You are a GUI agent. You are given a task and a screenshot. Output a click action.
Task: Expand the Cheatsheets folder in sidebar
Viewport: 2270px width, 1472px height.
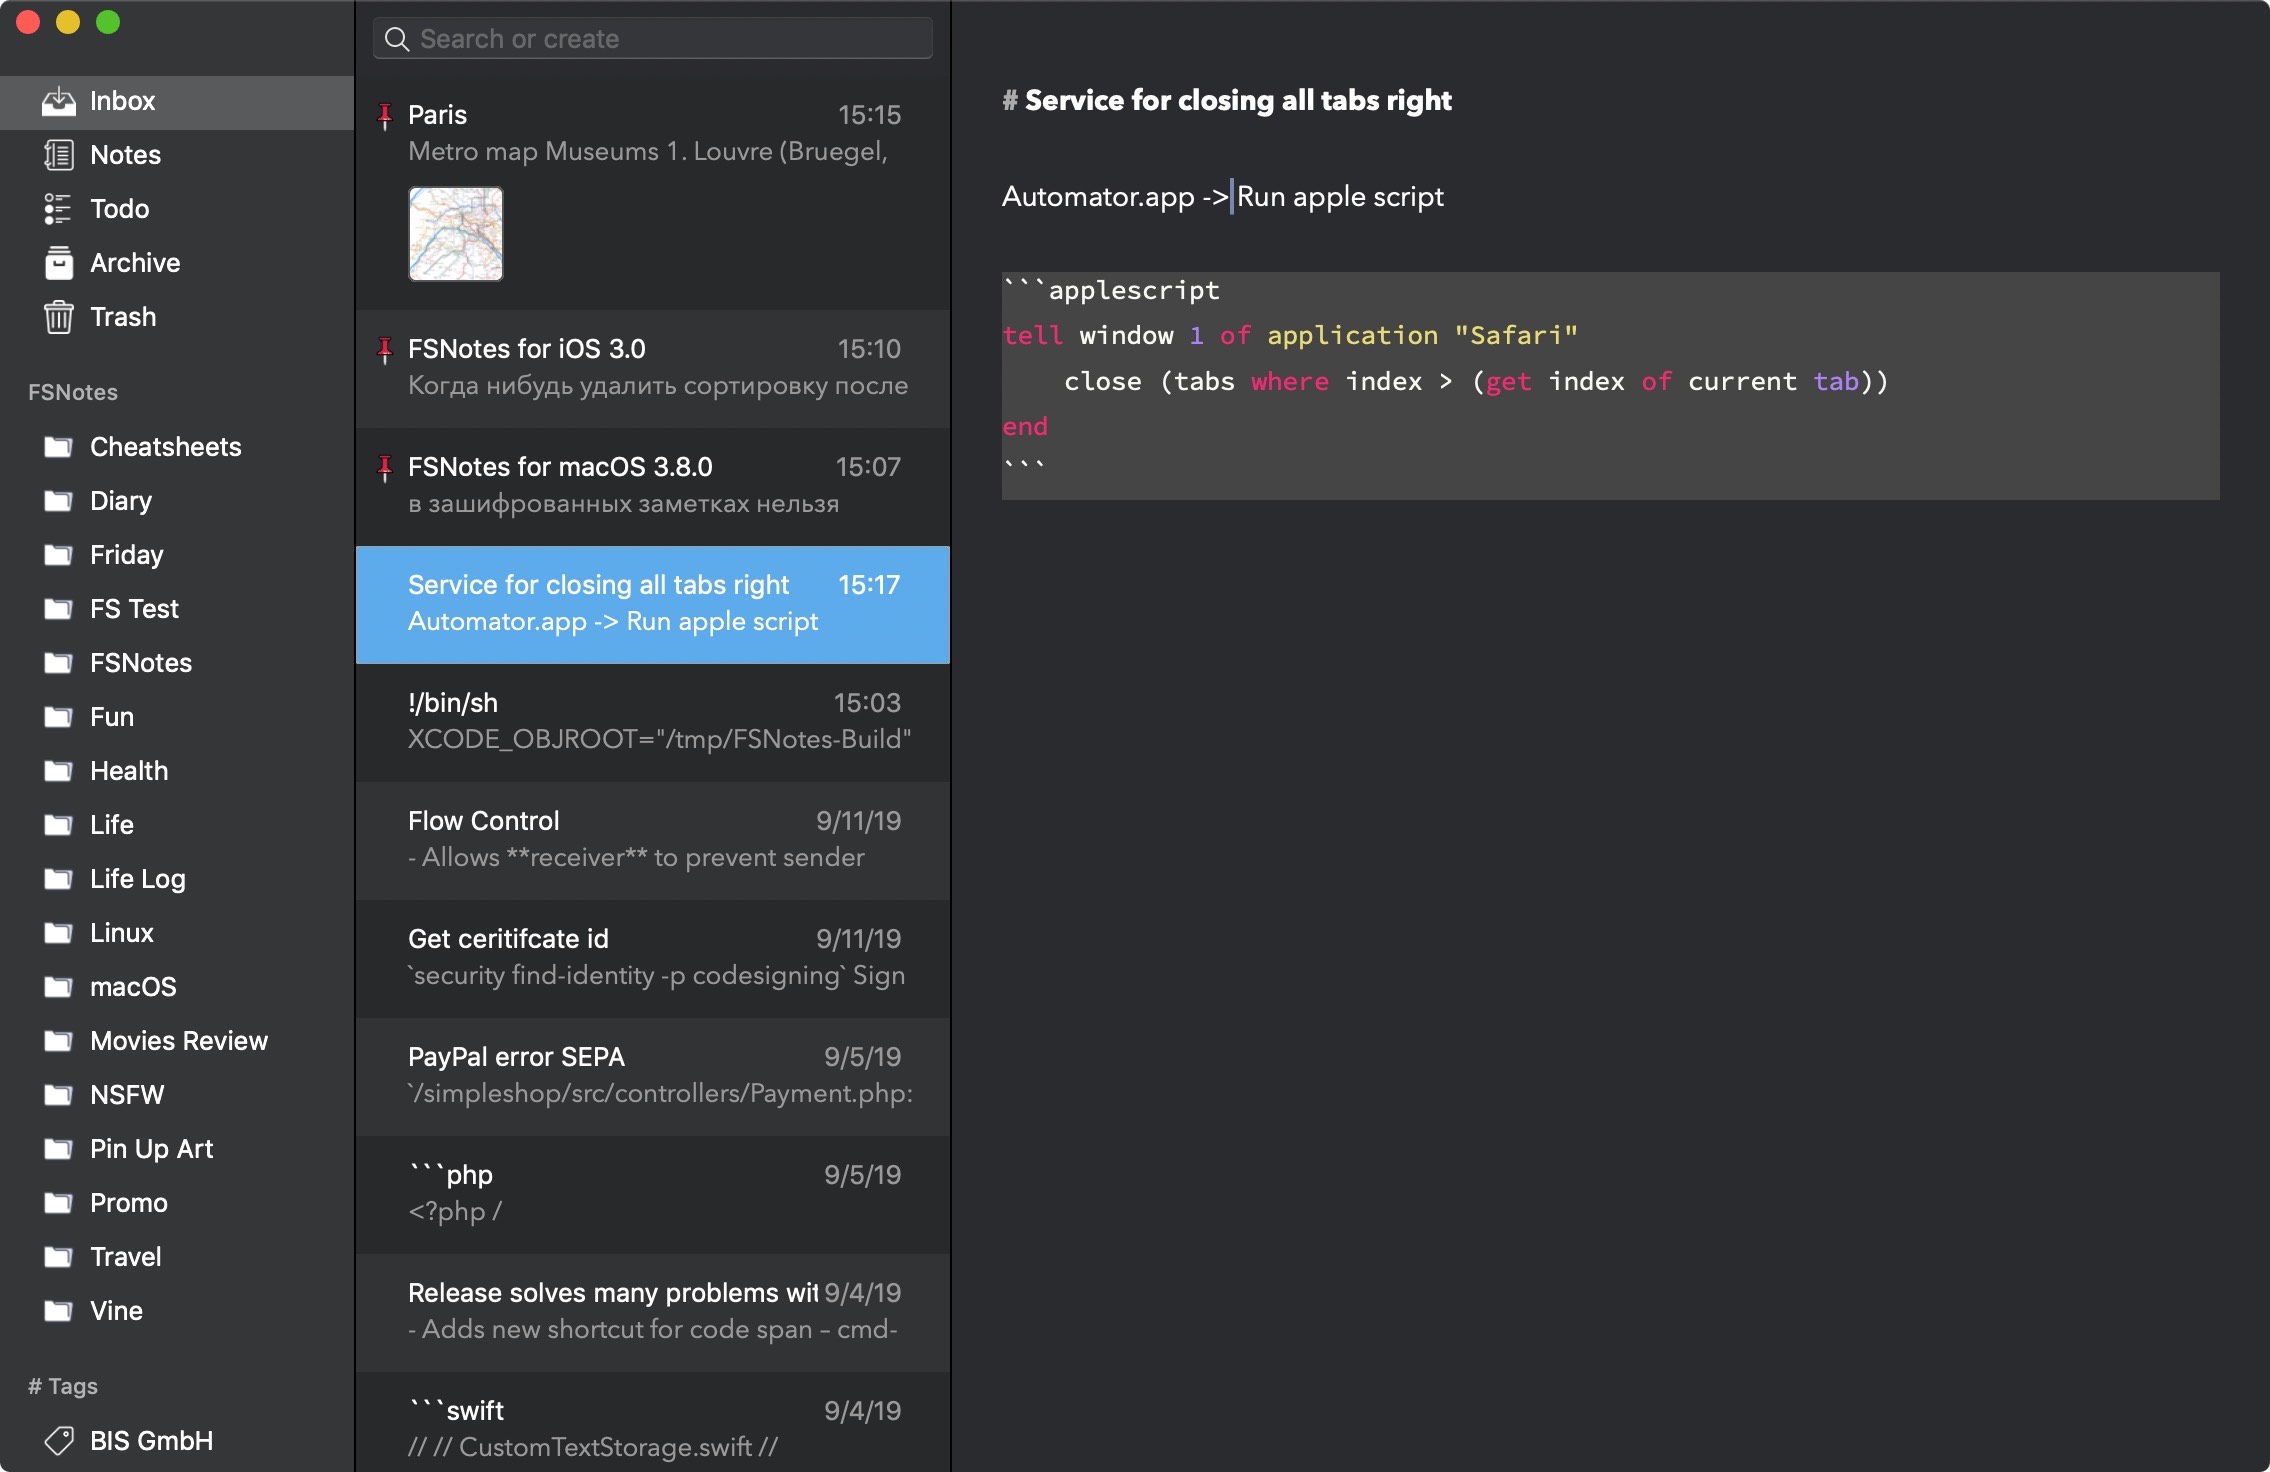(x=165, y=445)
